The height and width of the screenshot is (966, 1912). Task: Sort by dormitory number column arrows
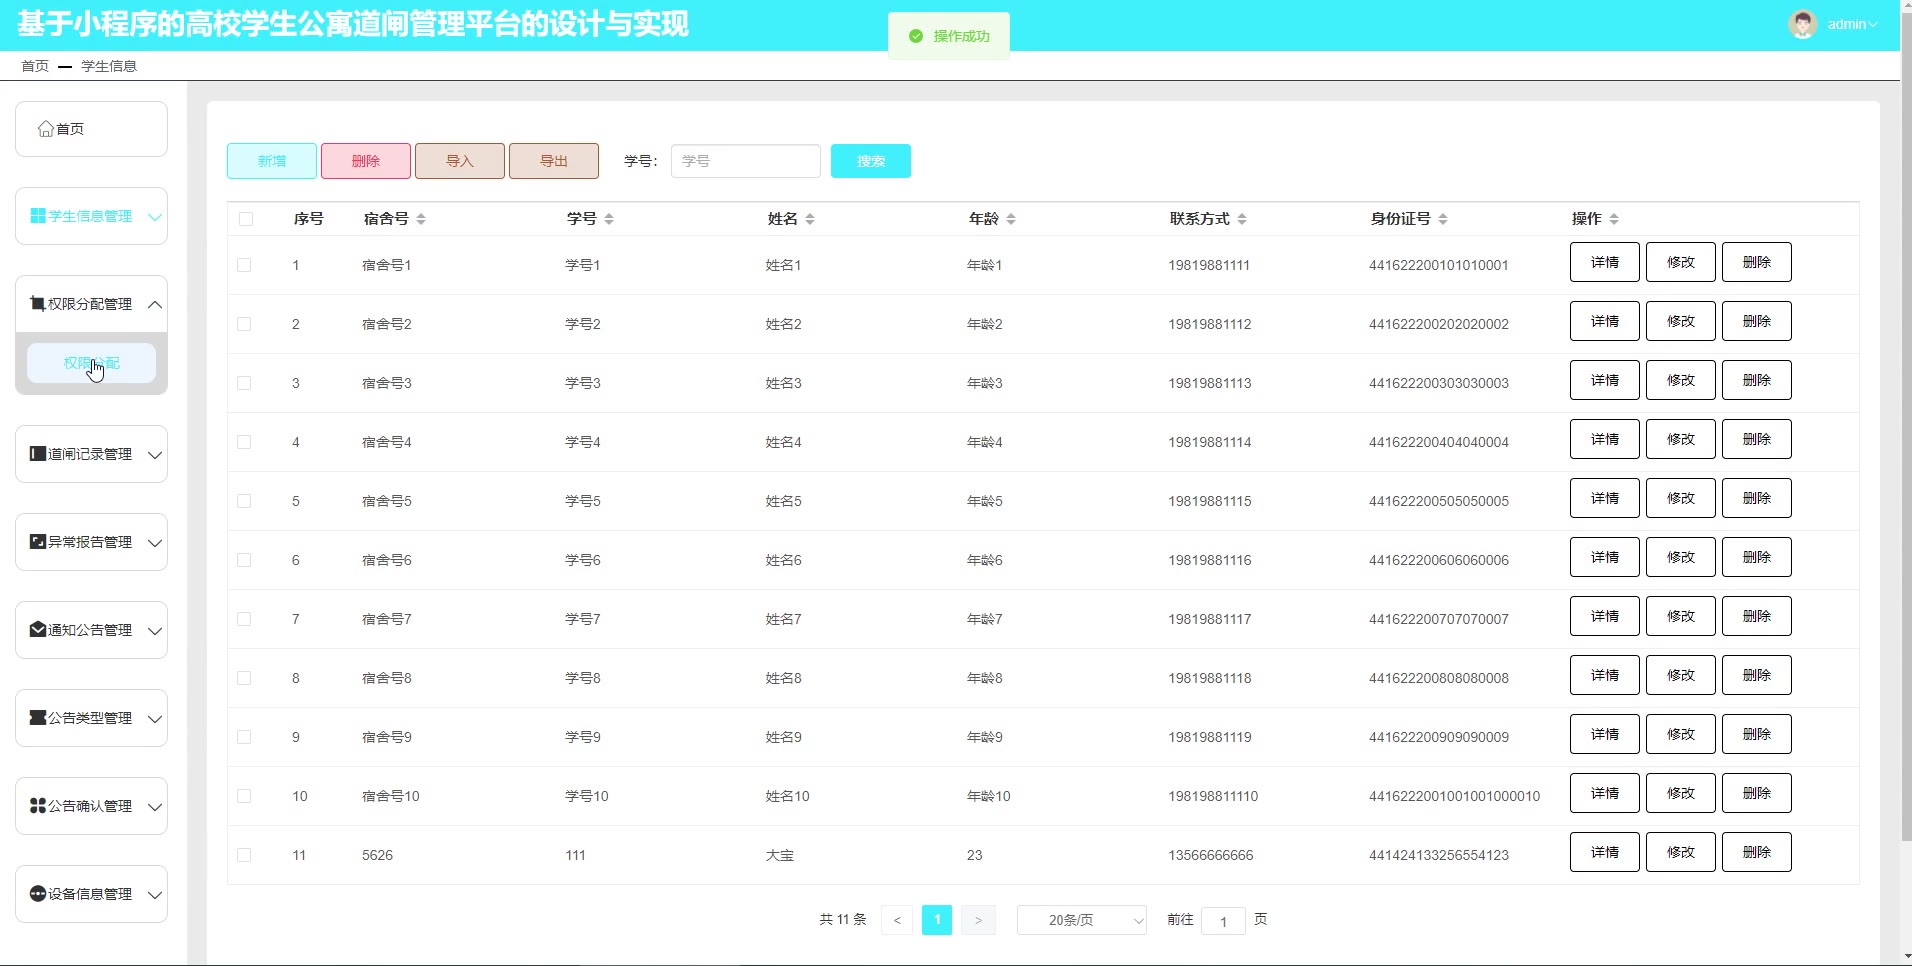[421, 219]
